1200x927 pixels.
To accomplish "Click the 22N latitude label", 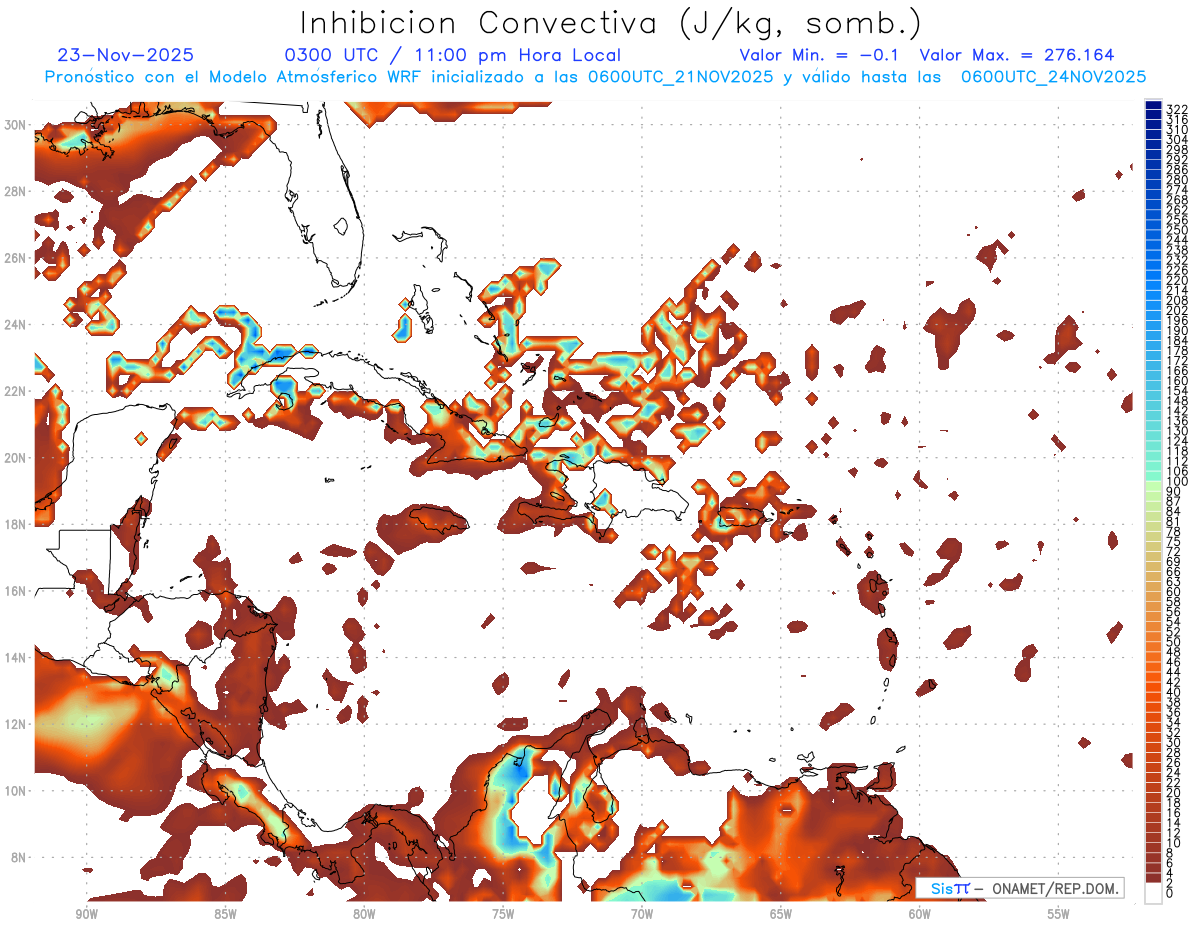I will tap(15, 391).
